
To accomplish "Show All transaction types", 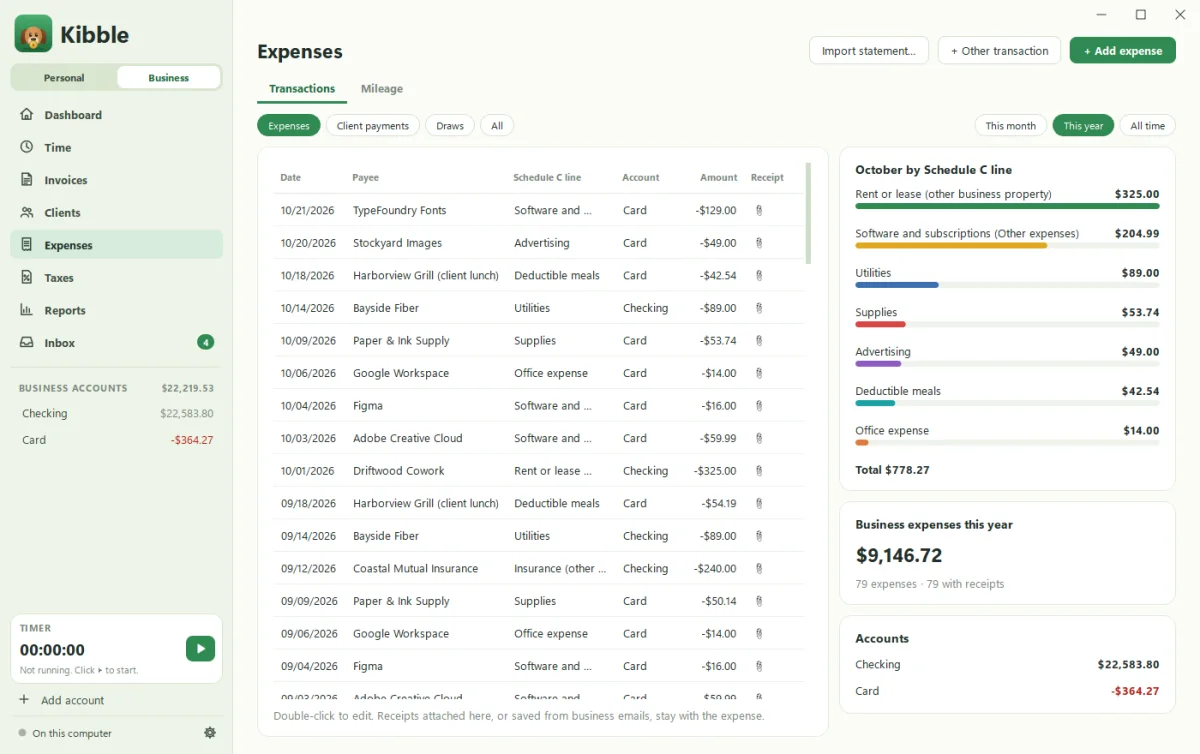I will click(497, 126).
